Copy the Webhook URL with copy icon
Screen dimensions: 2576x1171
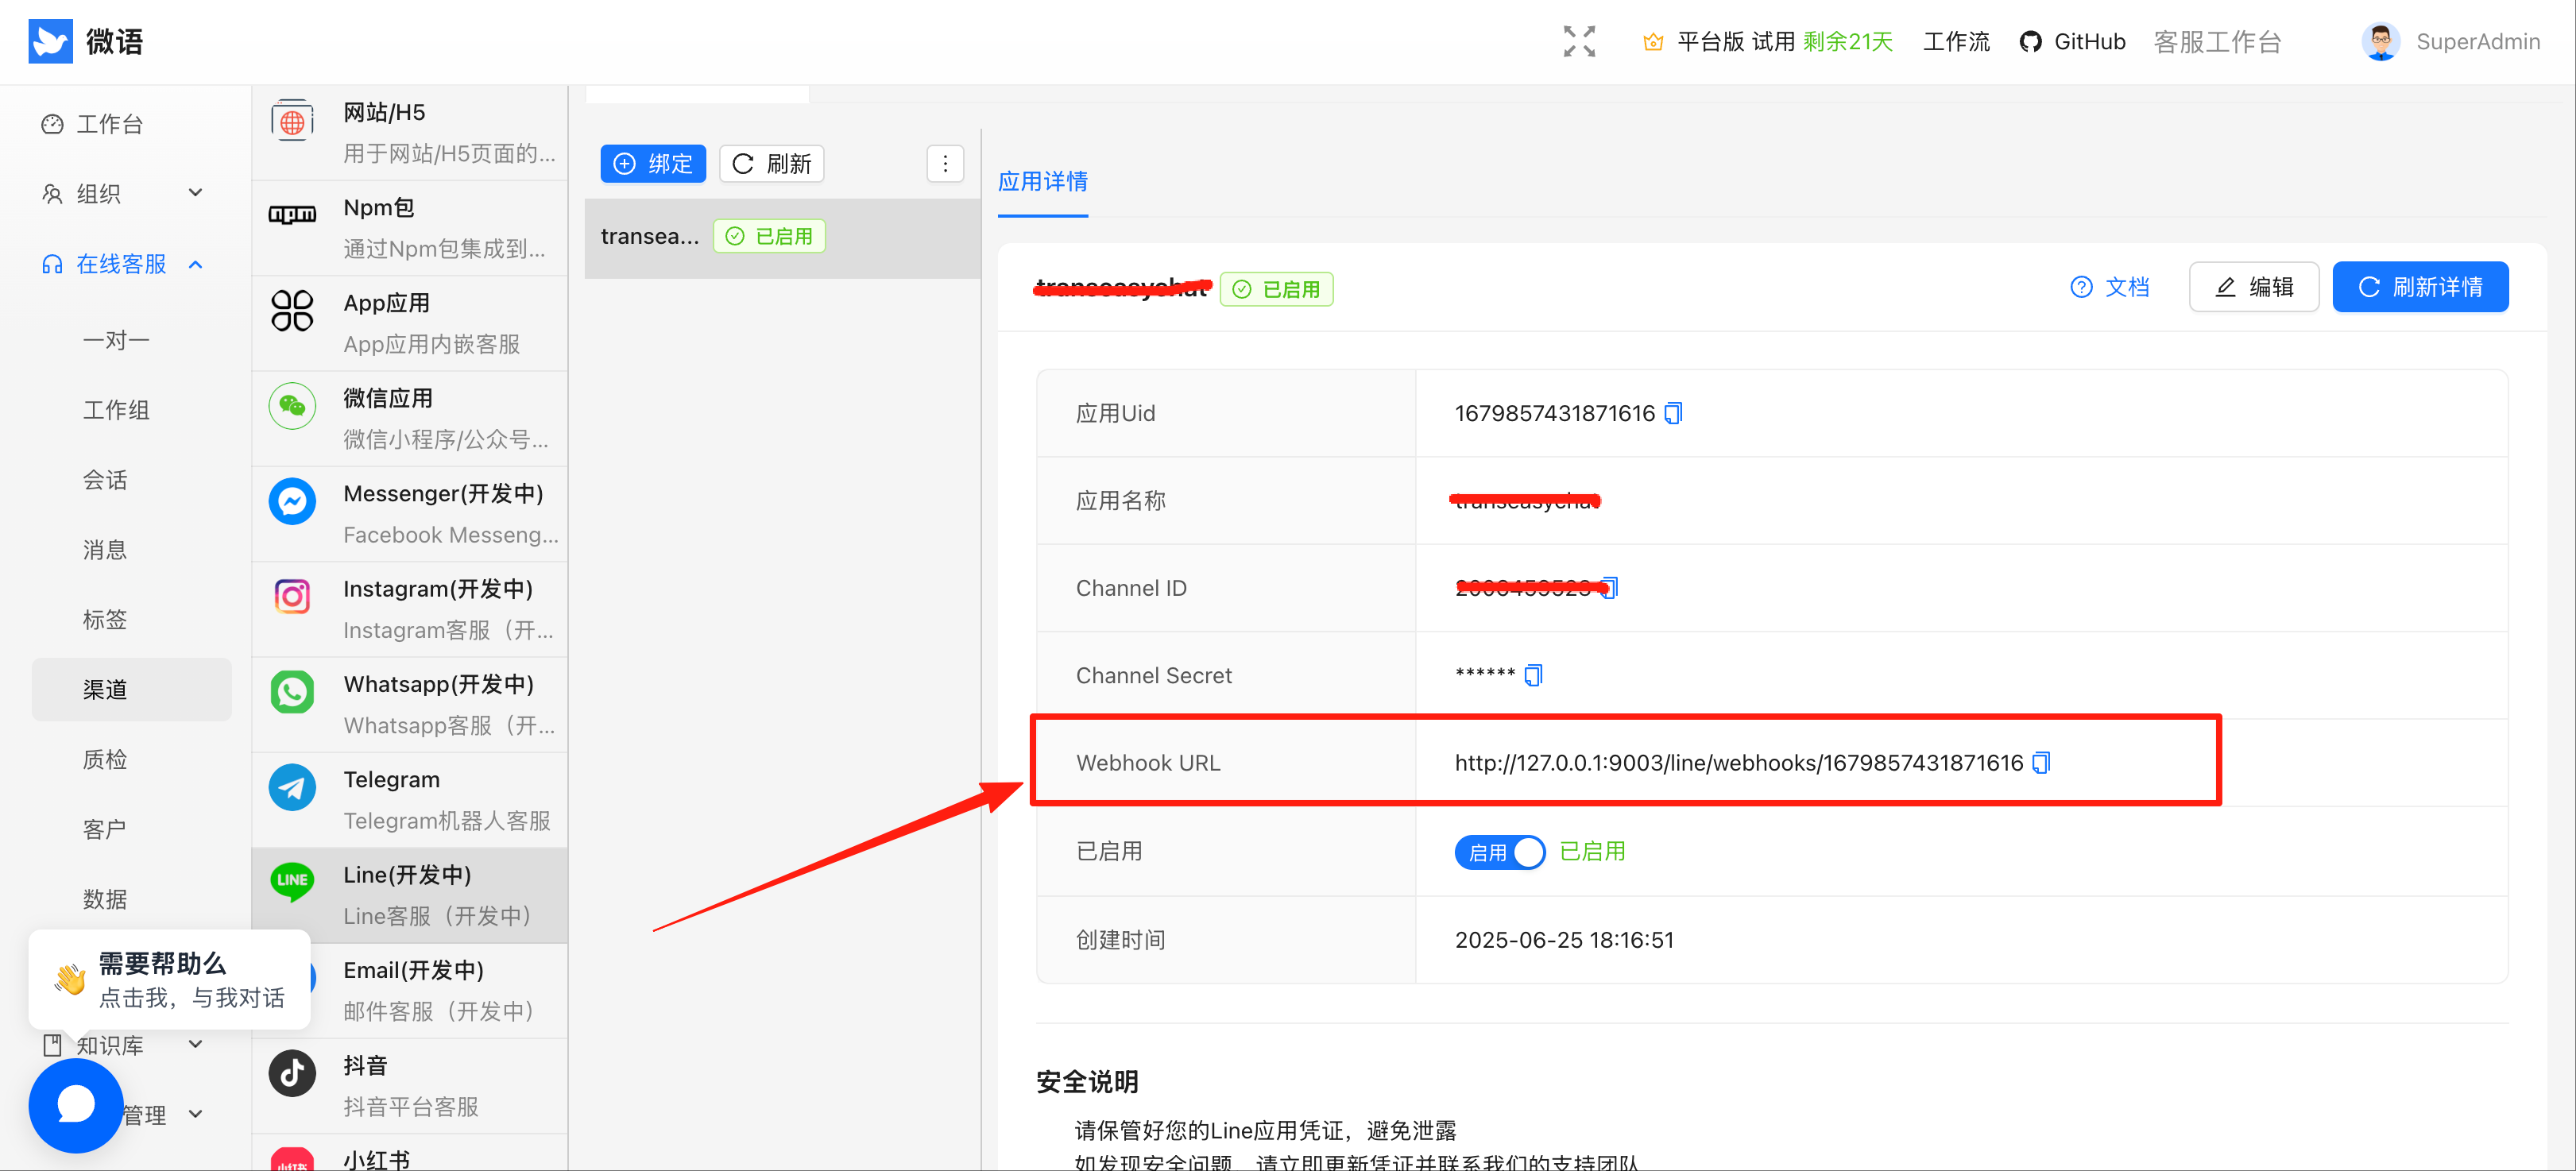pyautogui.click(x=2041, y=763)
